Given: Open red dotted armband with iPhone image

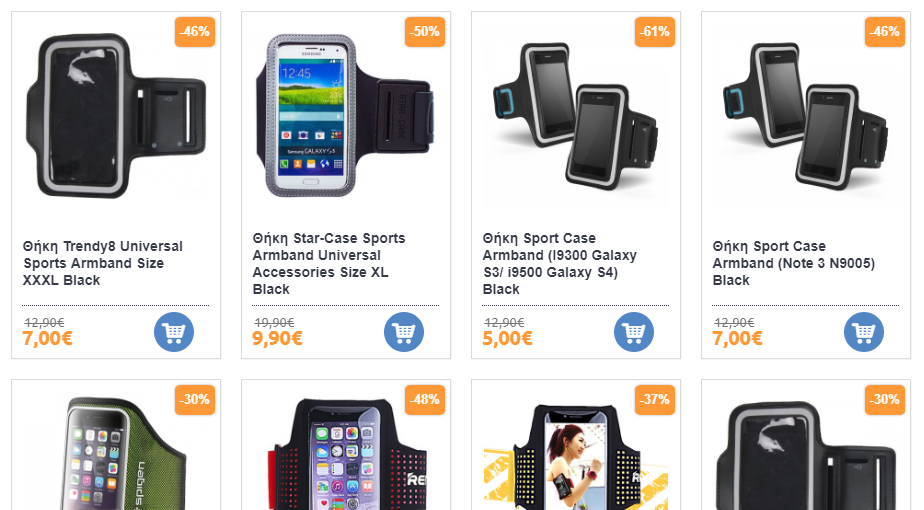Looking at the screenshot, I should pyautogui.click(x=347, y=455).
